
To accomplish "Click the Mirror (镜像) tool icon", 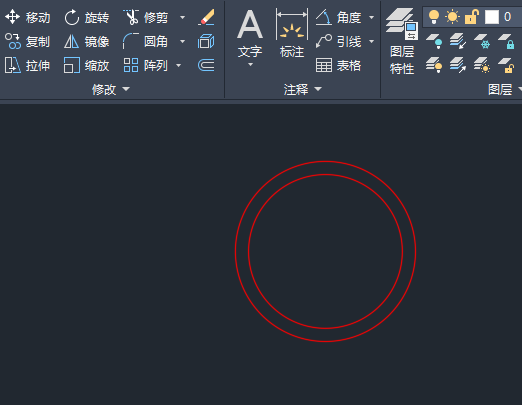I will 71,42.
